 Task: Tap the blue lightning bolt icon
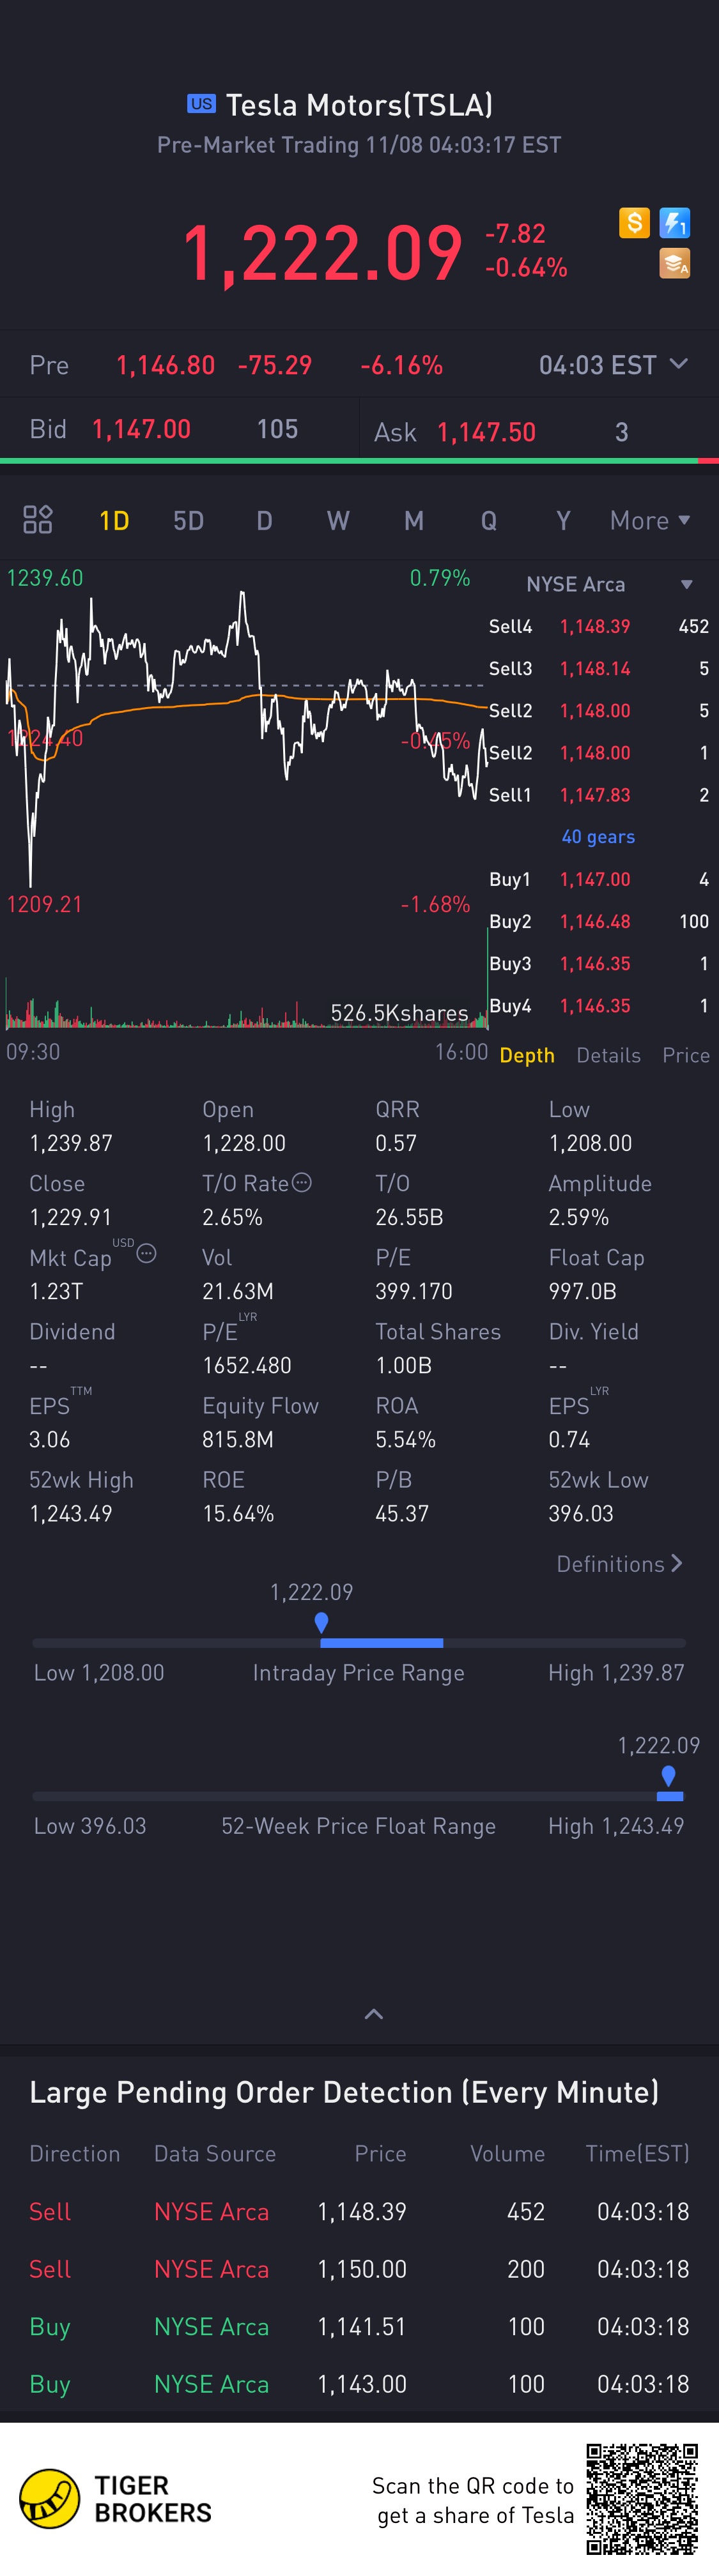[675, 222]
